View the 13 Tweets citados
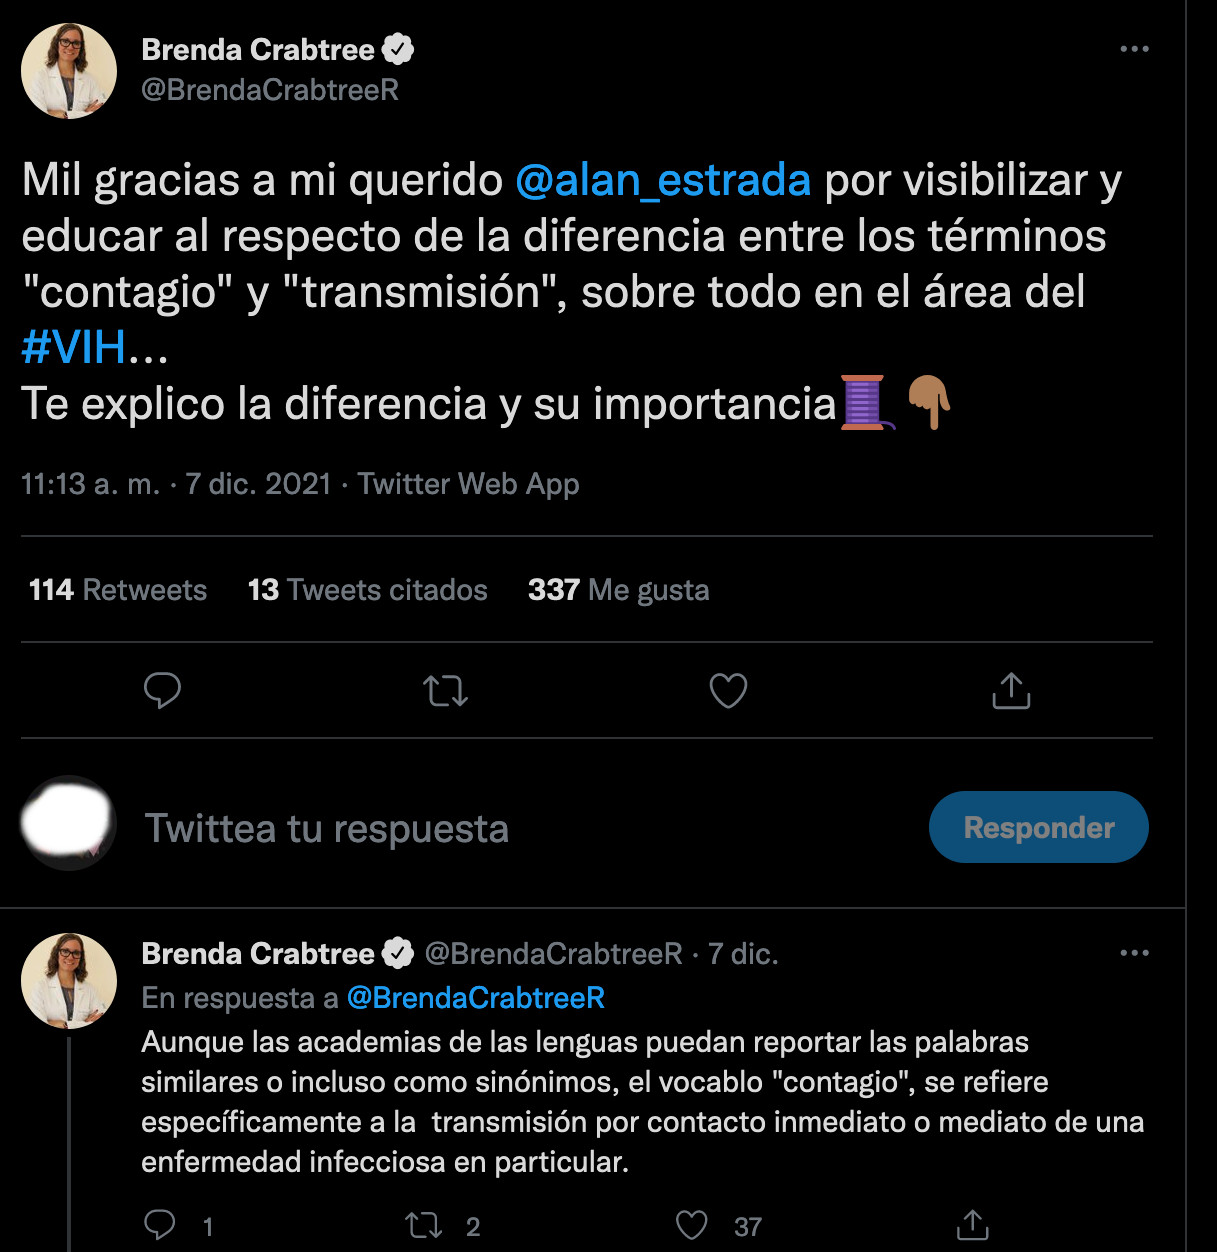The width and height of the screenshot is (1217, 1252). tap(366, 590)
